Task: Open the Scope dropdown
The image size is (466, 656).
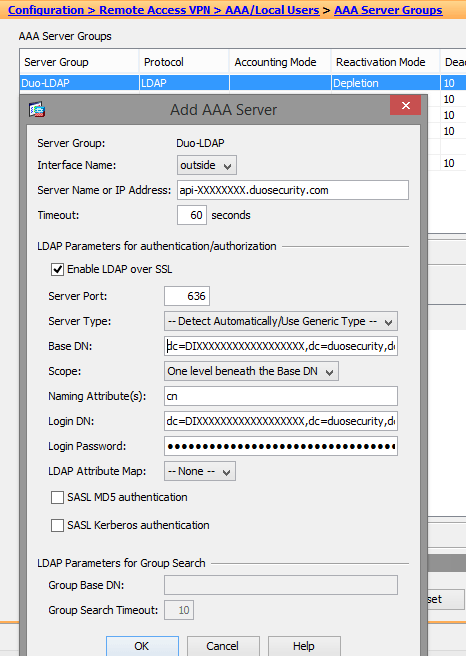Action: pyautogui.click(x=251, y=371)
